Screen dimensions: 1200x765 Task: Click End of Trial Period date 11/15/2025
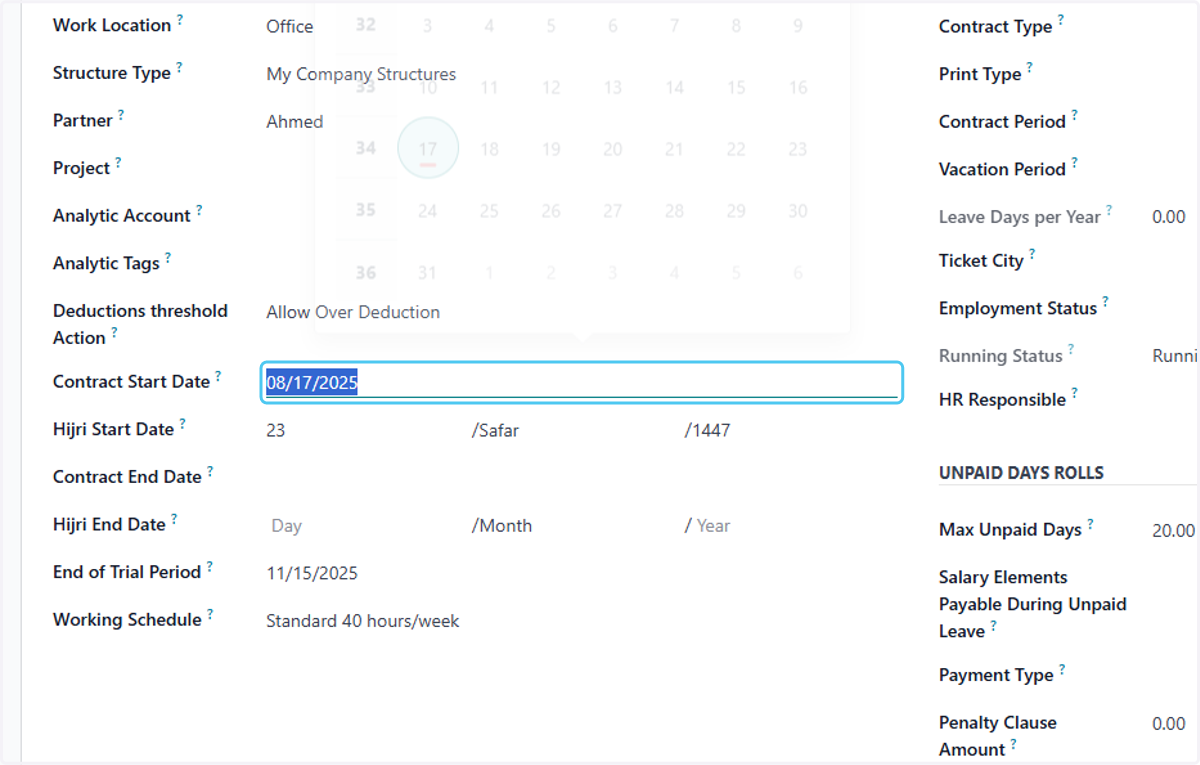312,574
